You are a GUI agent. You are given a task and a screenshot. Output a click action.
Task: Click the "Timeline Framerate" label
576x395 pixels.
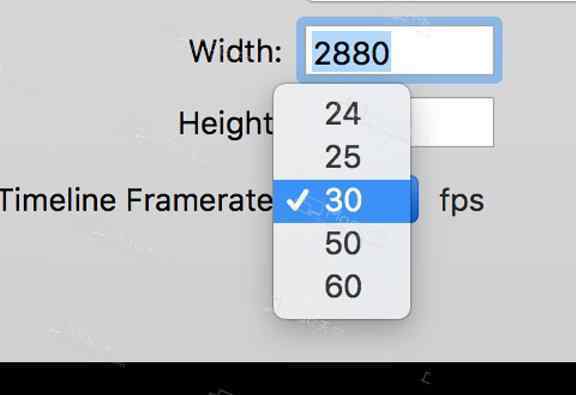click(136, 200)
